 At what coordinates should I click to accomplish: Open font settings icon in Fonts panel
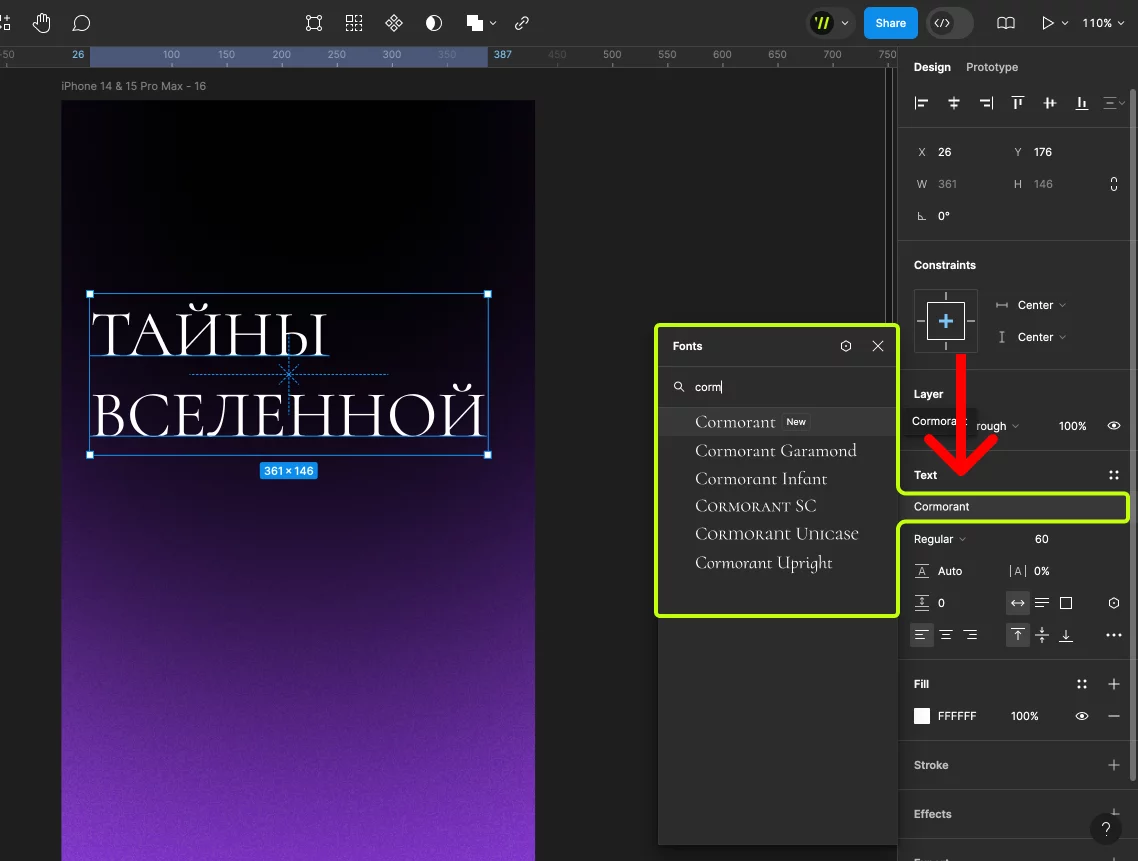pyautogui.click(x=846, y=346)
